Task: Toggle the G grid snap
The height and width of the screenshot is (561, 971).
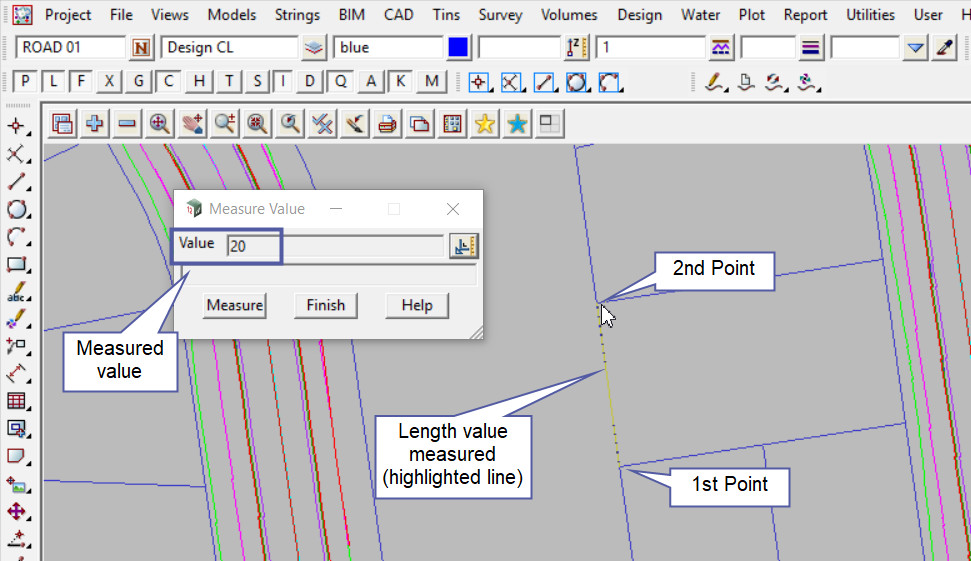Action: point(139,81)
